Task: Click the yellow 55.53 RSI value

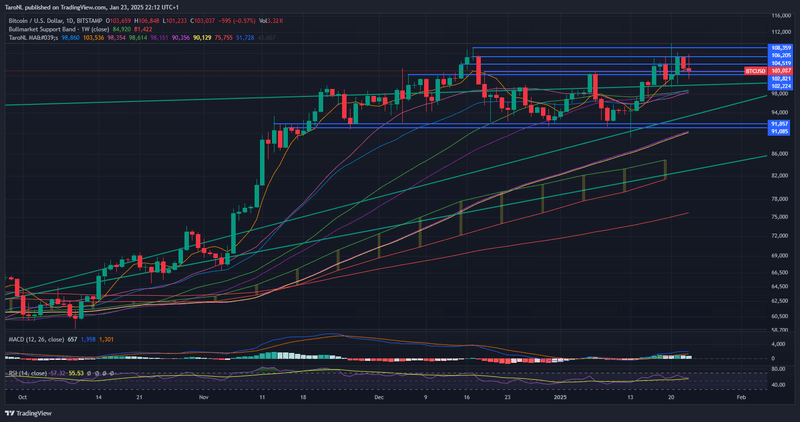Action: tap(76, 374)
